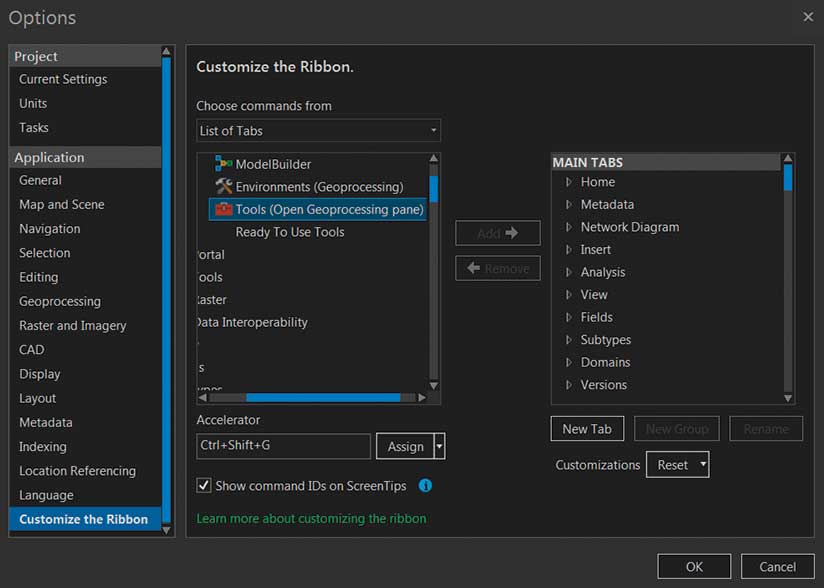824x588 pixels.
Task: Close the Options dialog with X
Action: pyautogui.click(x=808, y=17)
